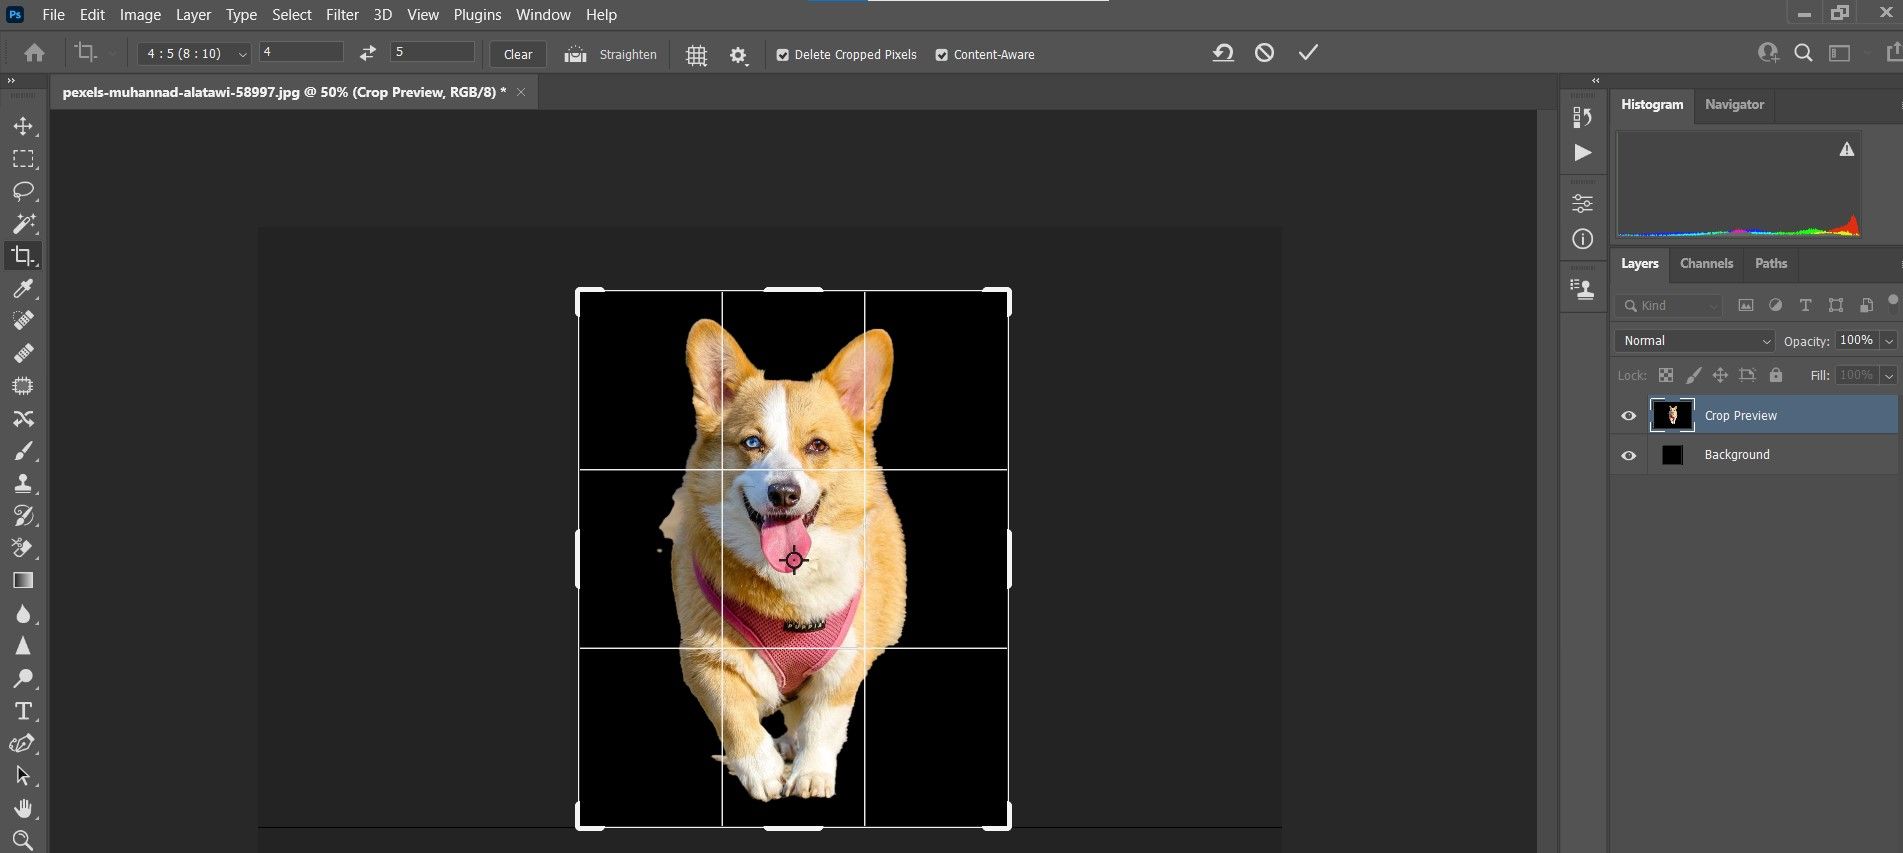
Task: Select the Eyedropper tool
Action: point(23,289)
